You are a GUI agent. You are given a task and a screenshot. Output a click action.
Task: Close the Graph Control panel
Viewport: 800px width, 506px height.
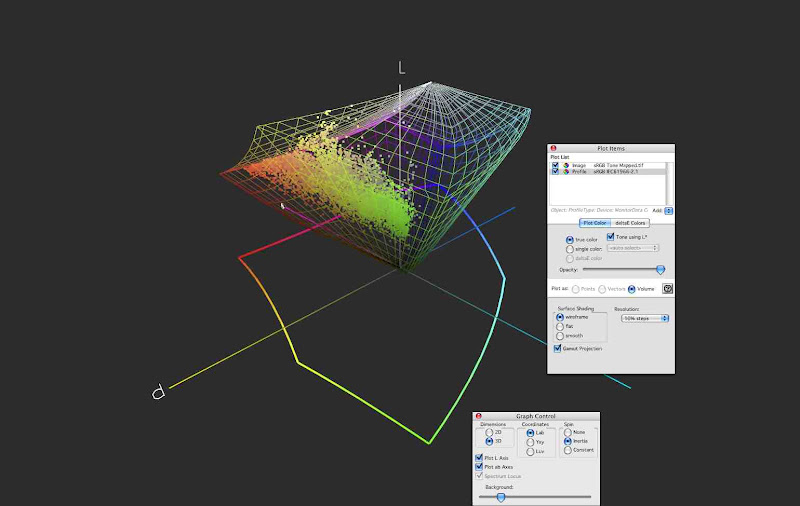[x=479, y=416]
